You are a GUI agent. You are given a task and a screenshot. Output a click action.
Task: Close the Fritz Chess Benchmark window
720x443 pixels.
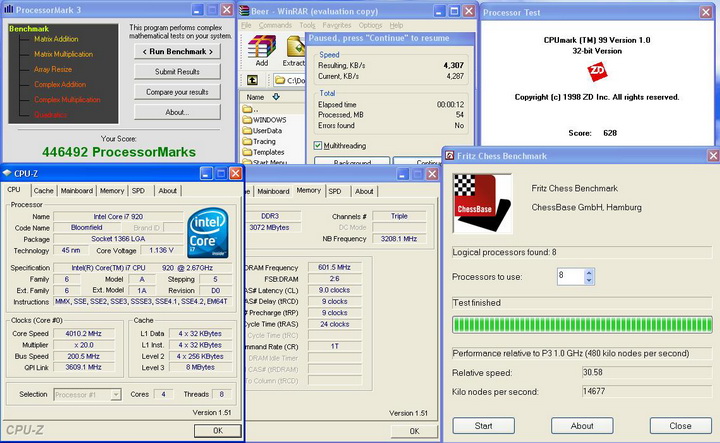[713, 156]
